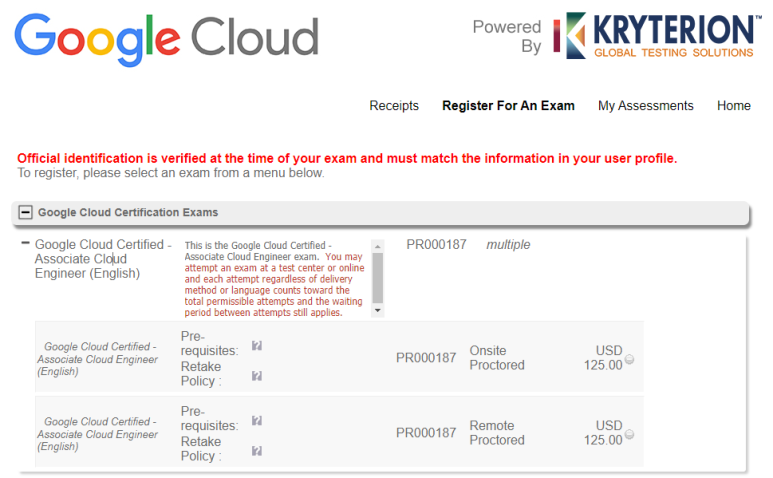Select the Onsite Proctored USD 125.00 radio button

coord(630,359)
